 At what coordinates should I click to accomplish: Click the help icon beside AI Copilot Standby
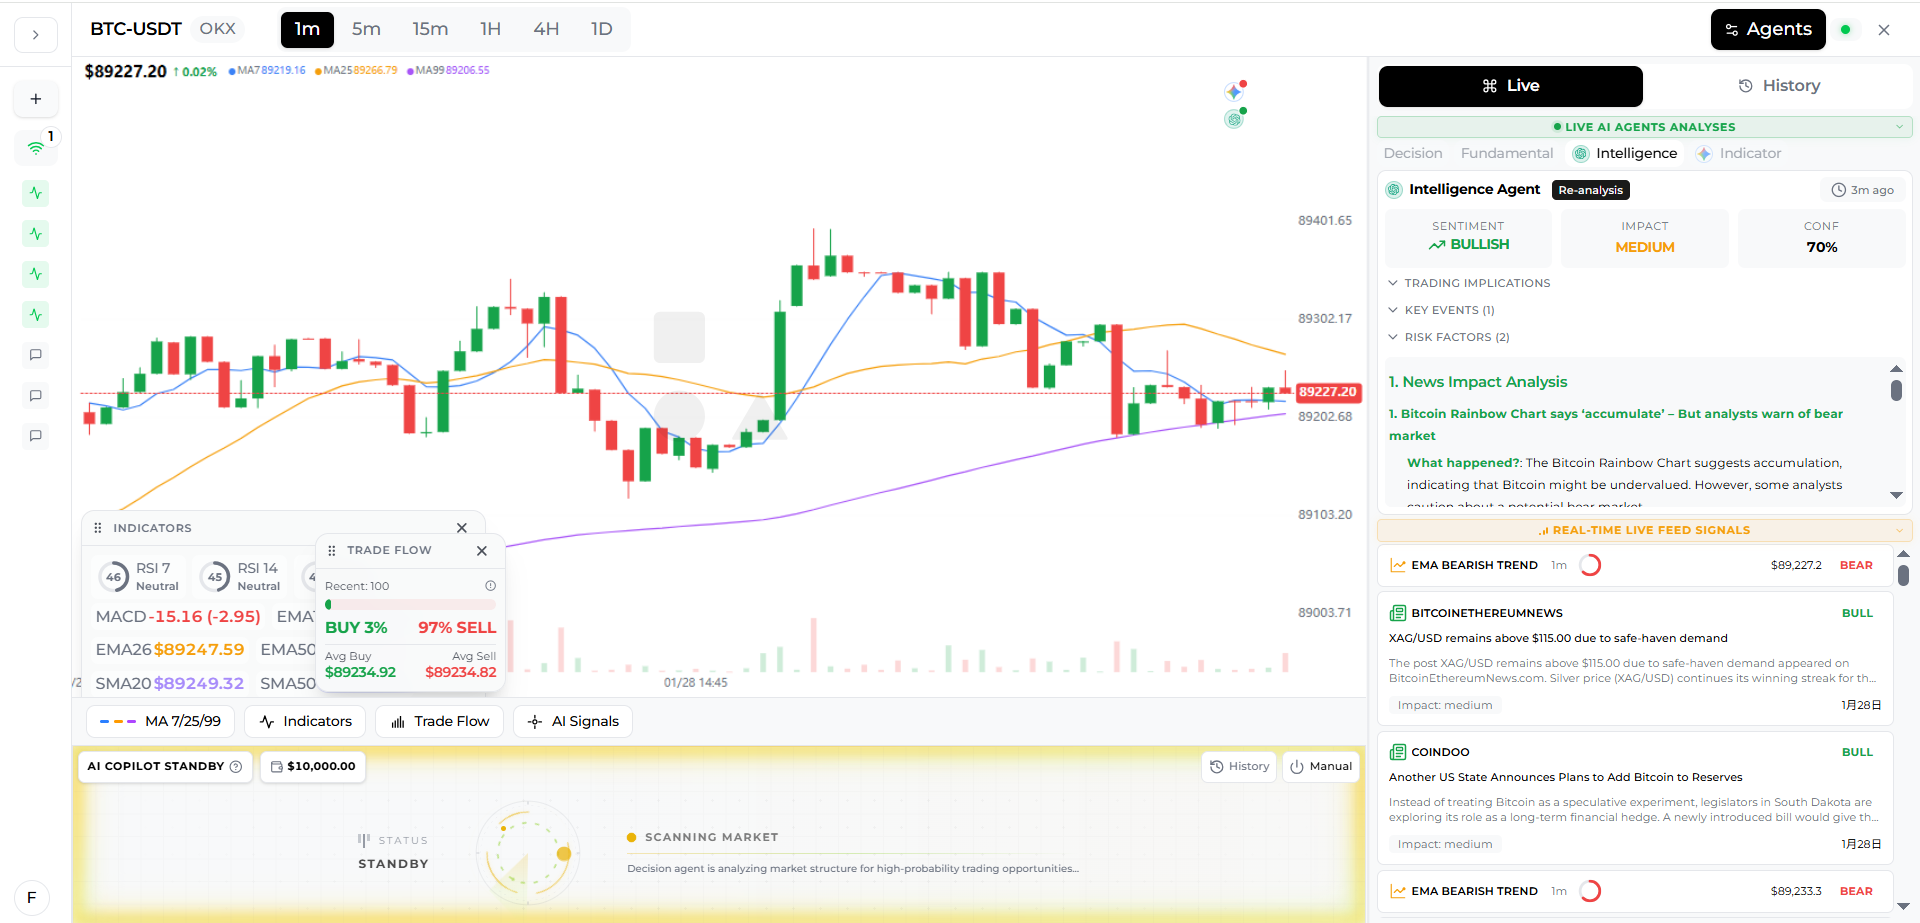236,767
